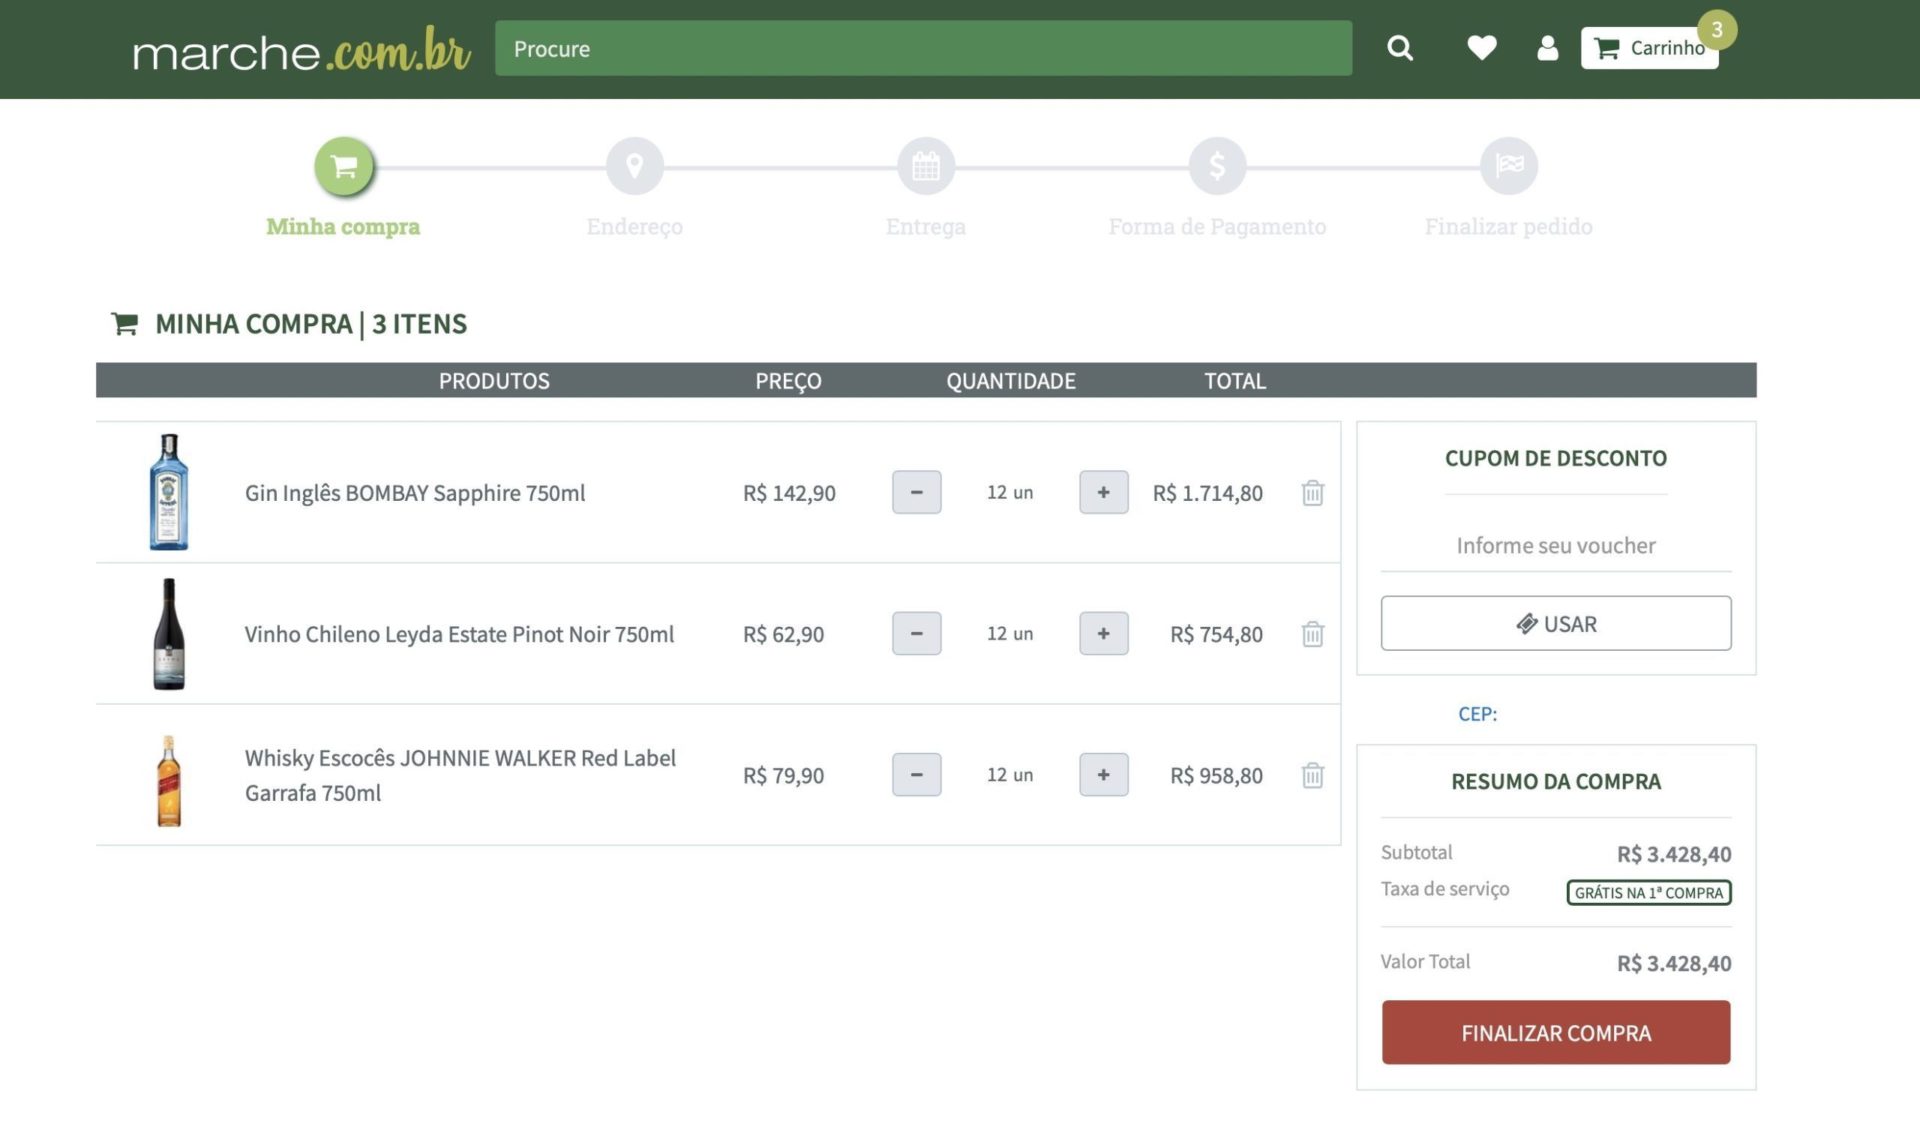Click the Finalizar pedido step label
This screenshot has height=1127, width=1920.
1508,227
